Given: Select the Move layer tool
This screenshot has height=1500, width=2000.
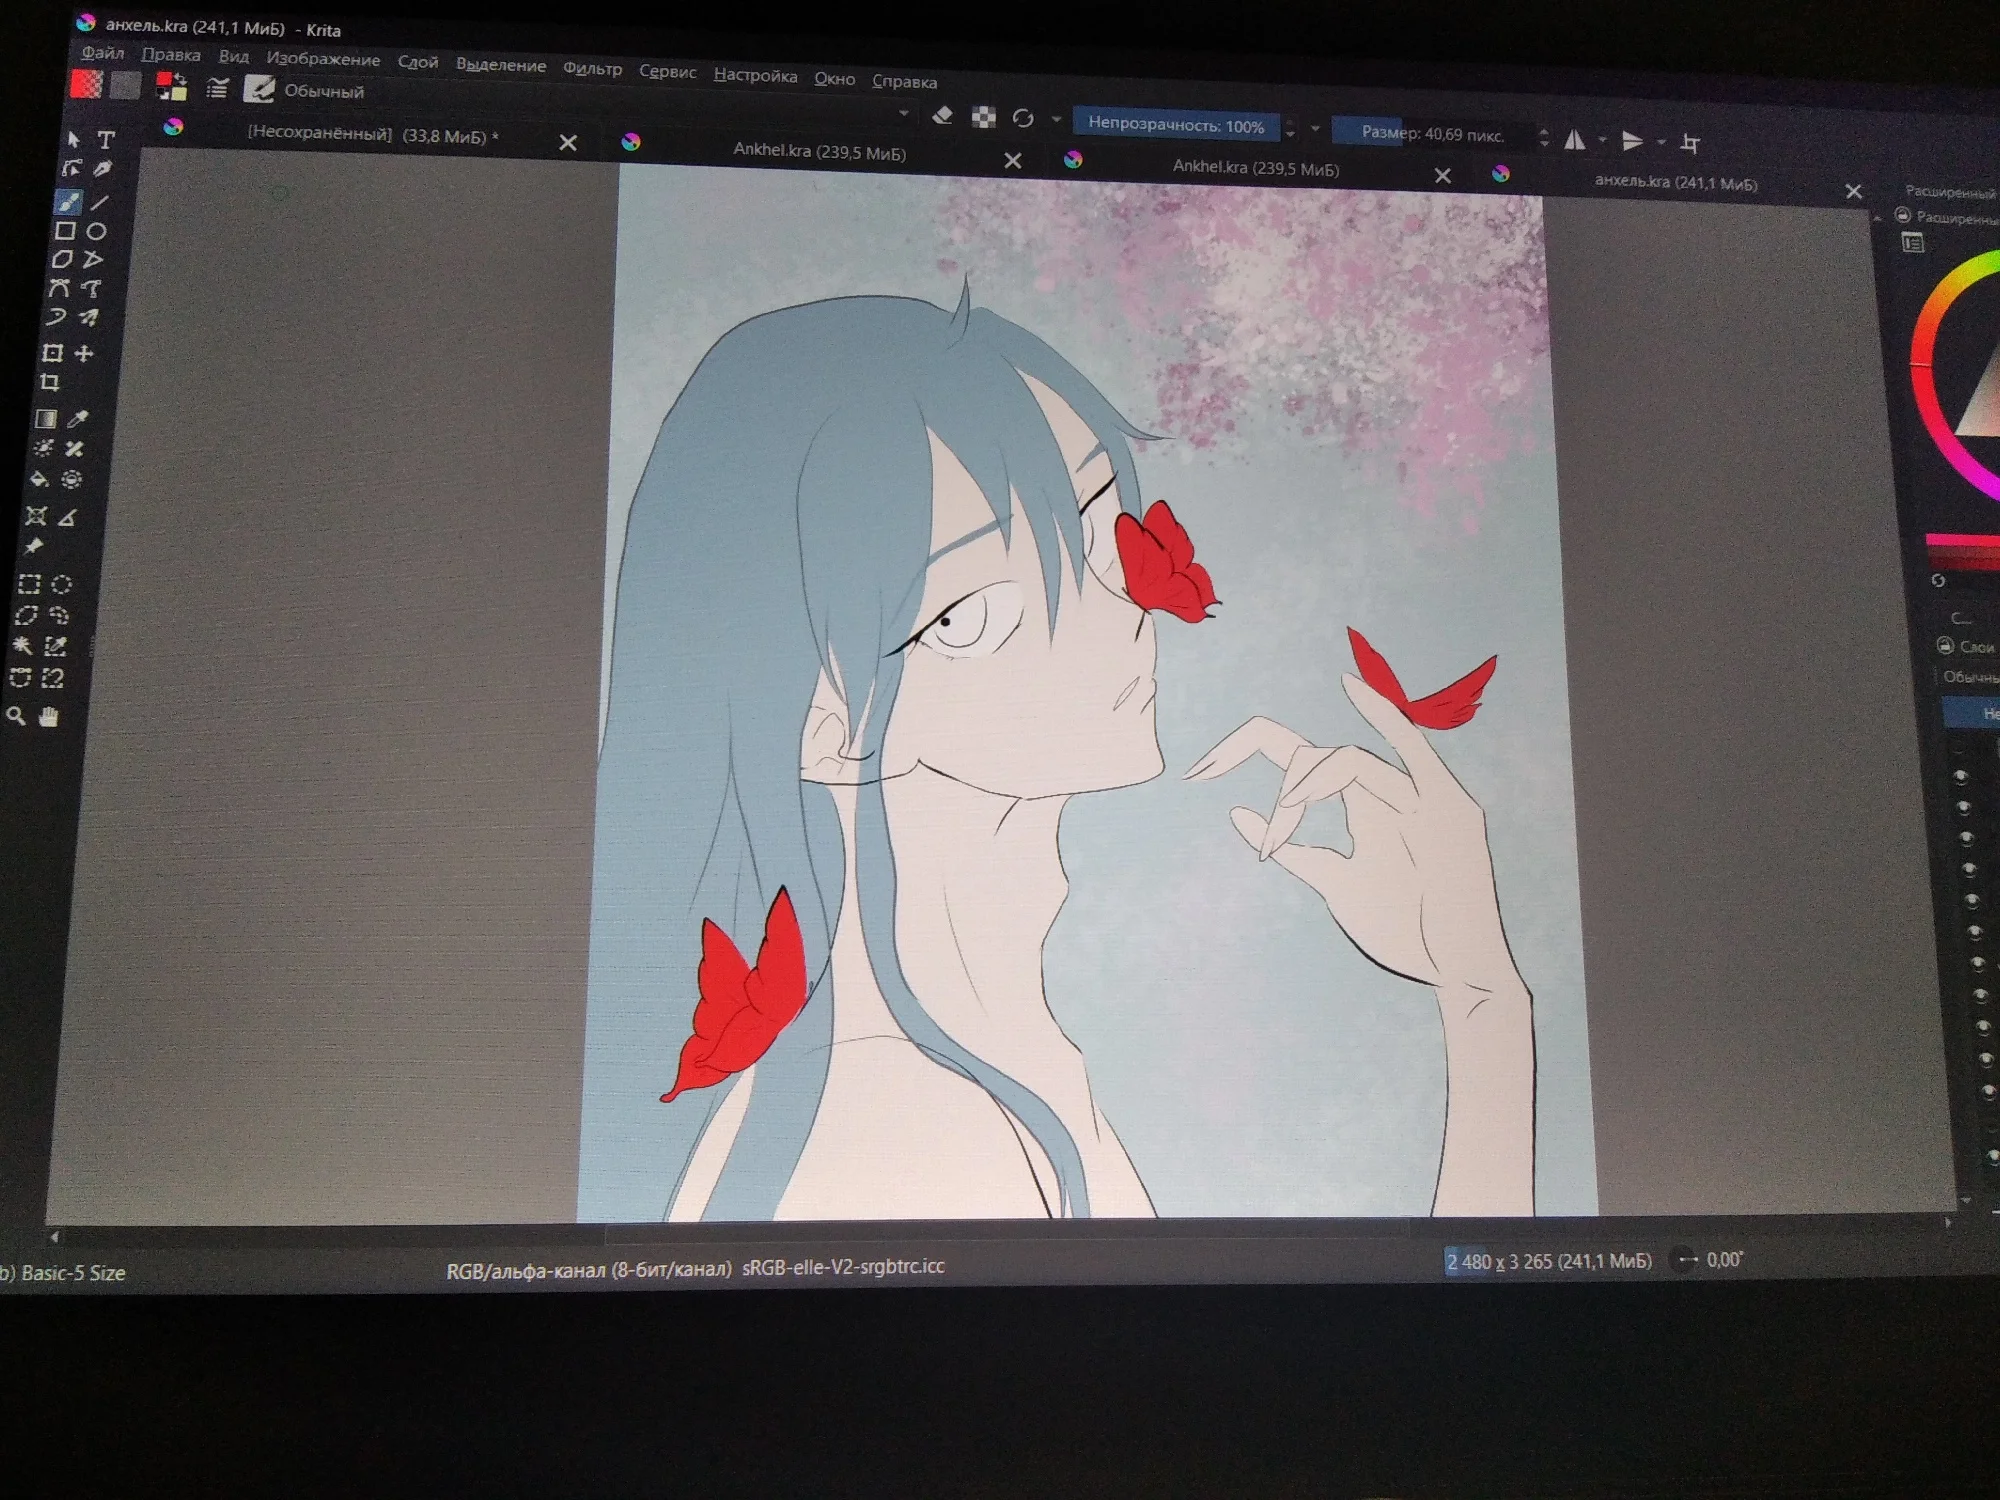Looking at the screenshot, I should [84, 353].
